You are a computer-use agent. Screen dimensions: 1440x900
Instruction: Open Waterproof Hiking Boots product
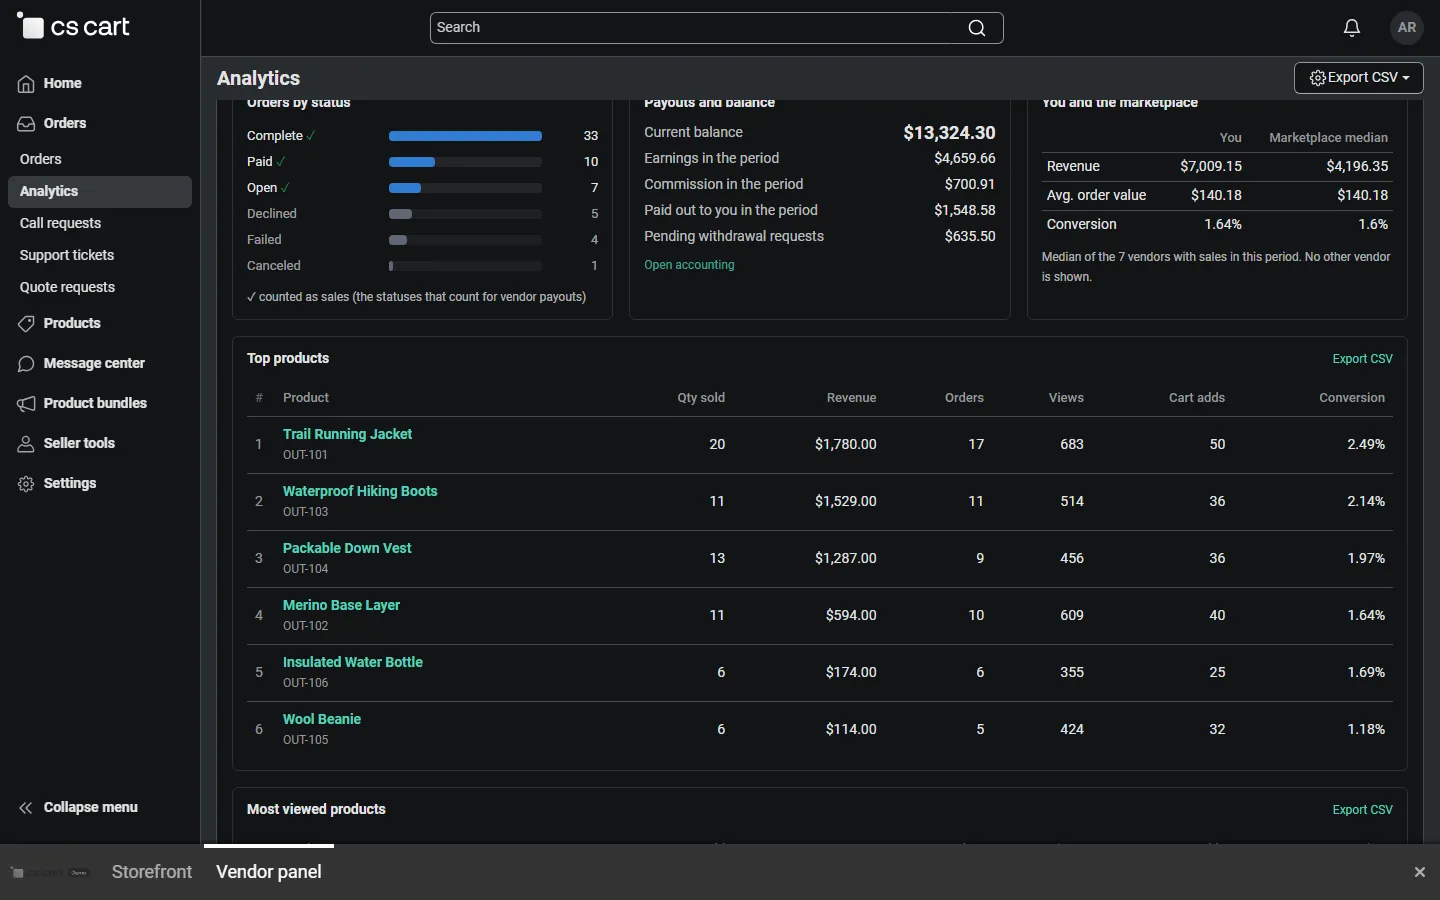tap(360, 492)
